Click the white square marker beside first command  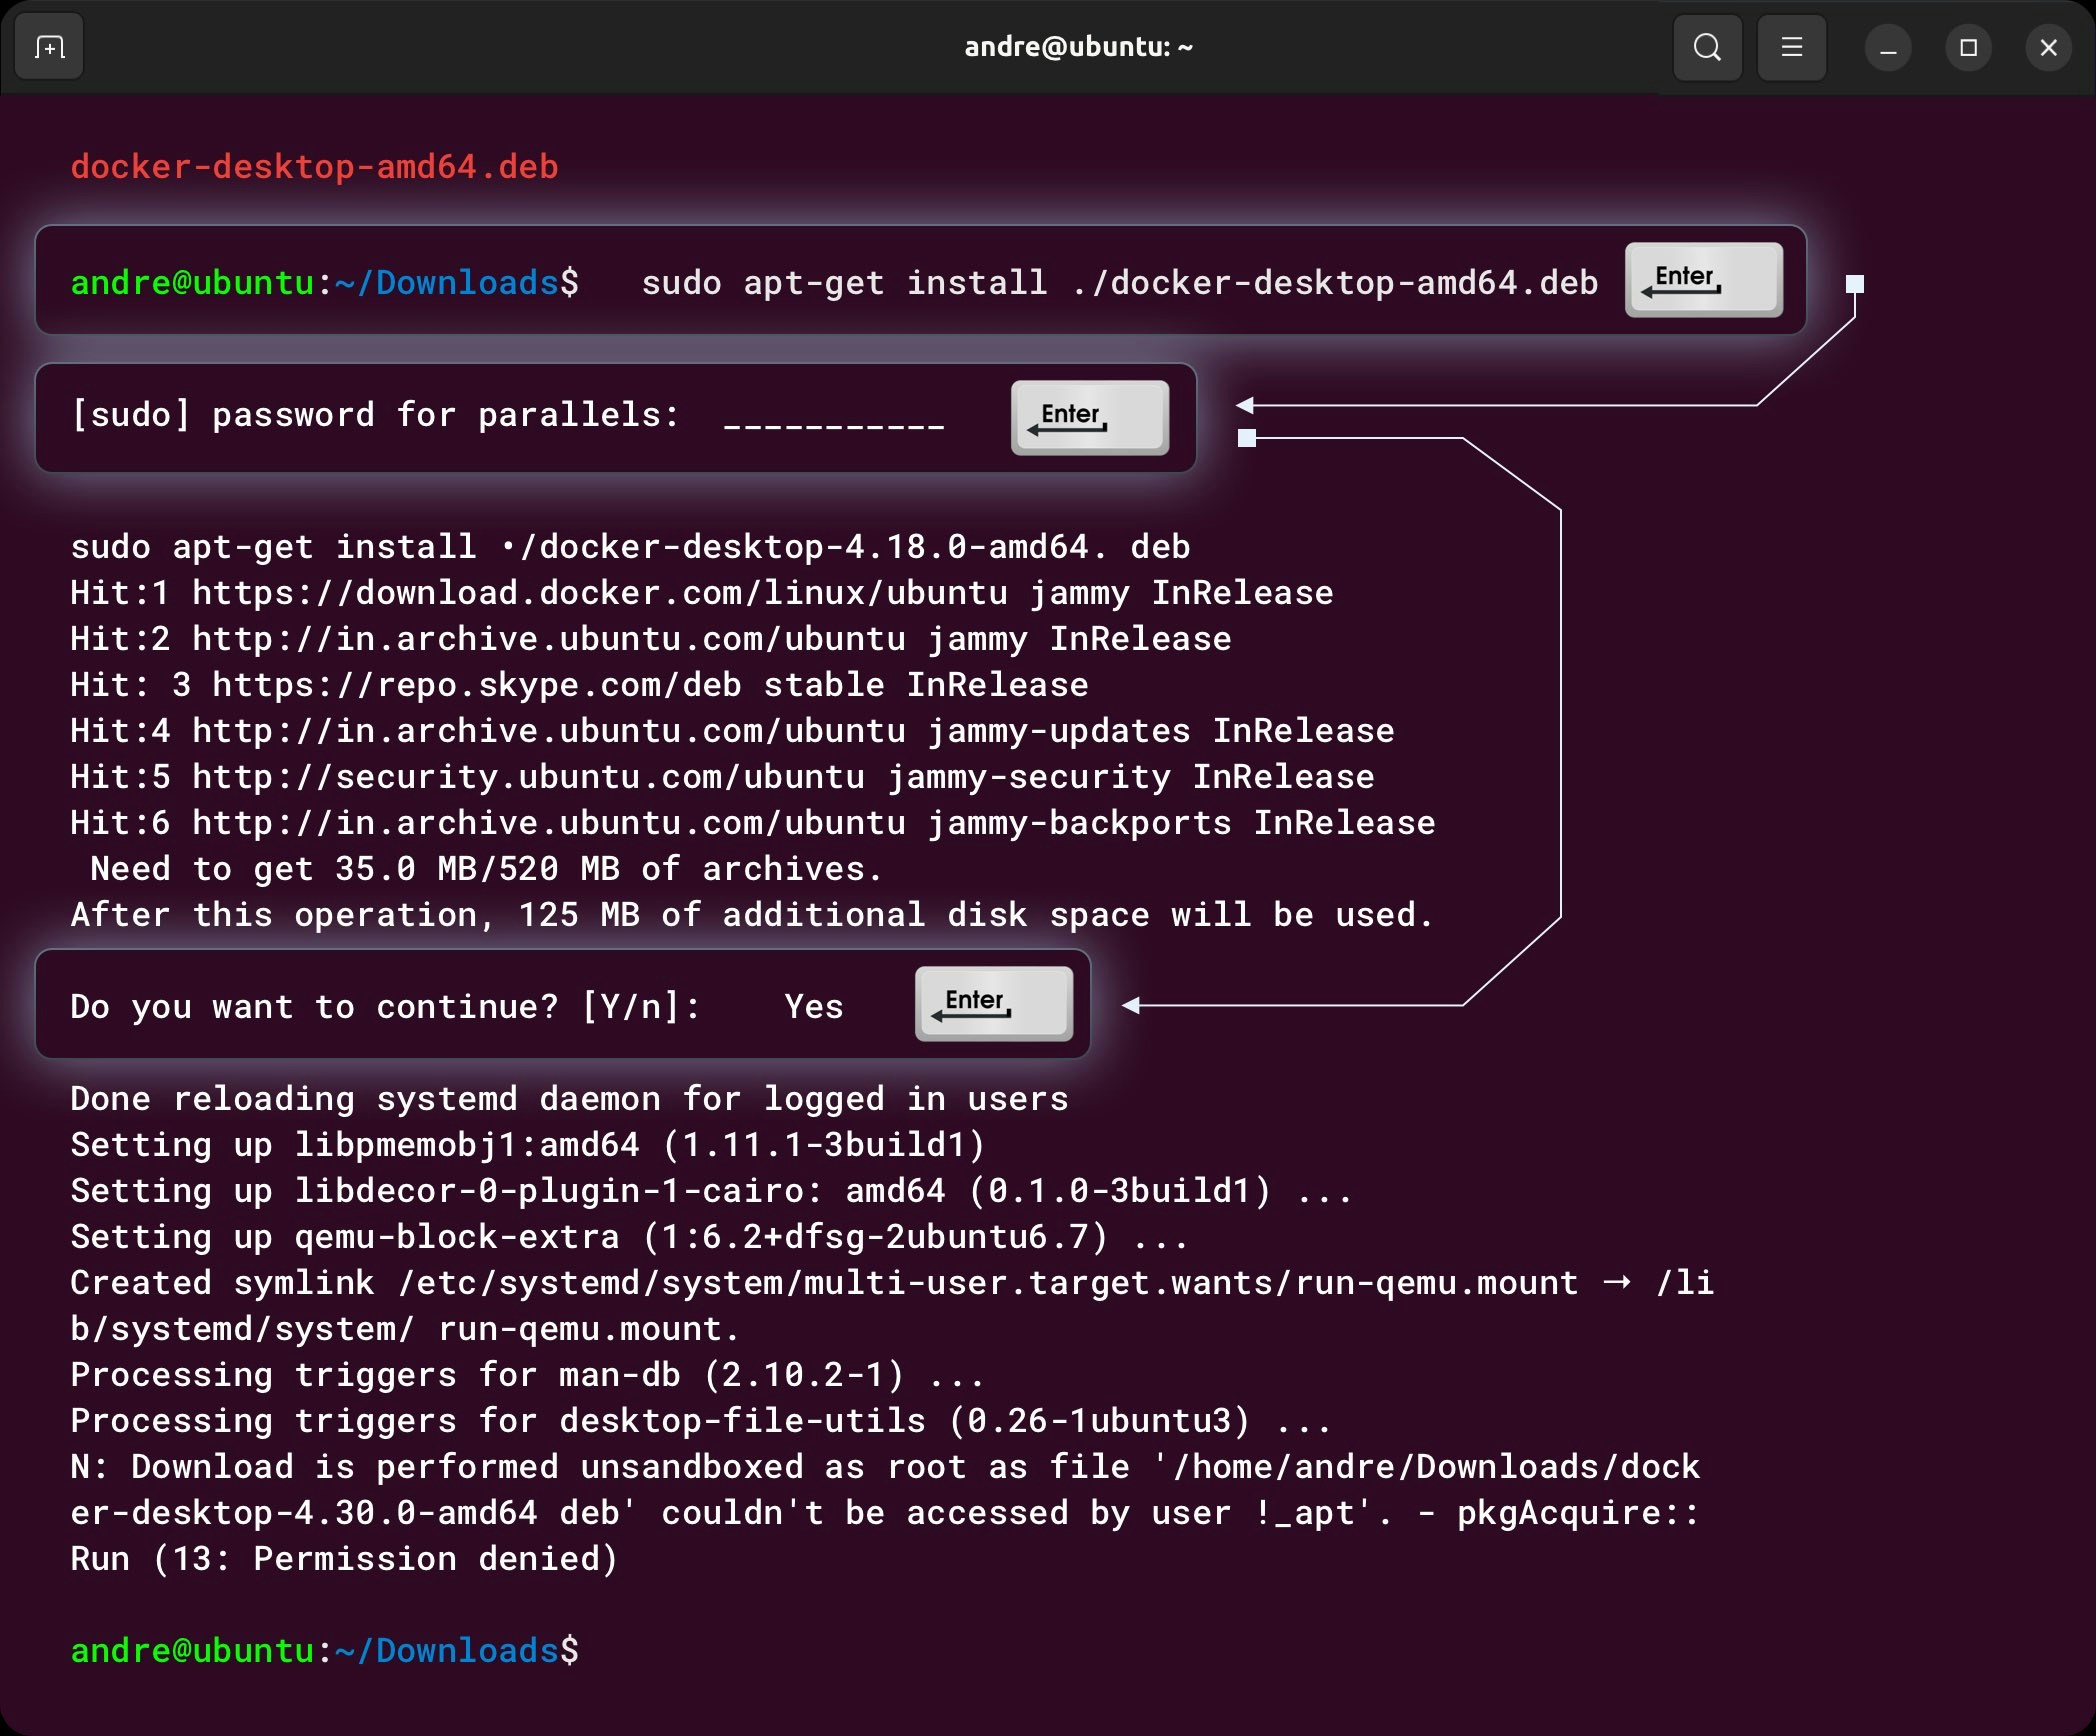1854,284
